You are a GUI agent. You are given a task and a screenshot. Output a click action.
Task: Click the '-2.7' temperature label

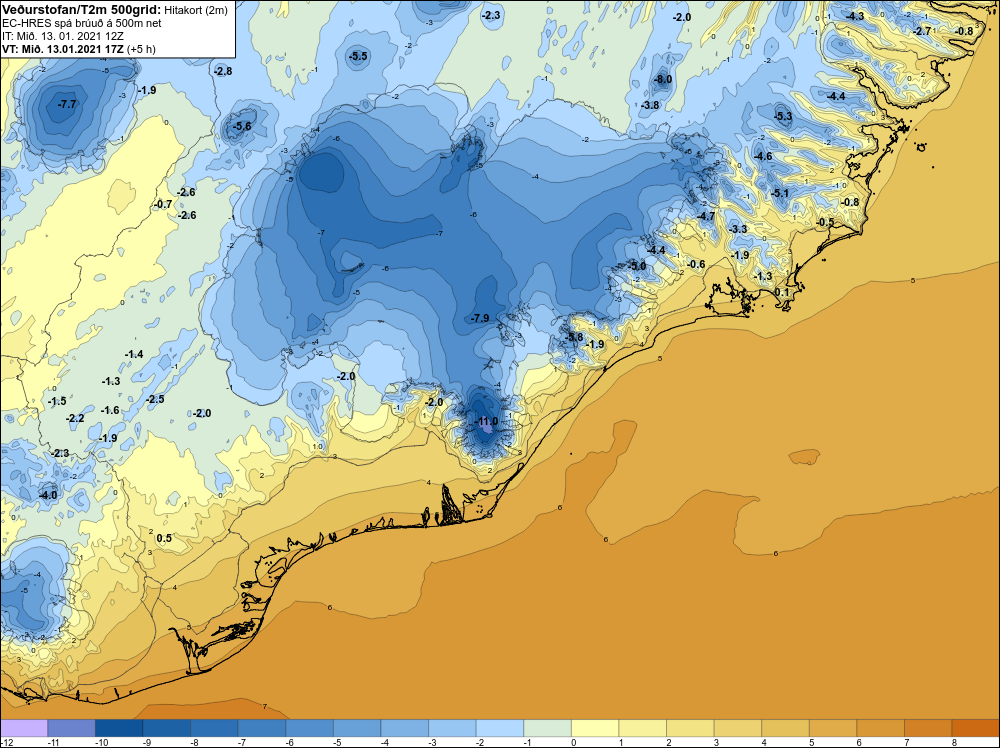pyautogui.click(x=922, y=31)
